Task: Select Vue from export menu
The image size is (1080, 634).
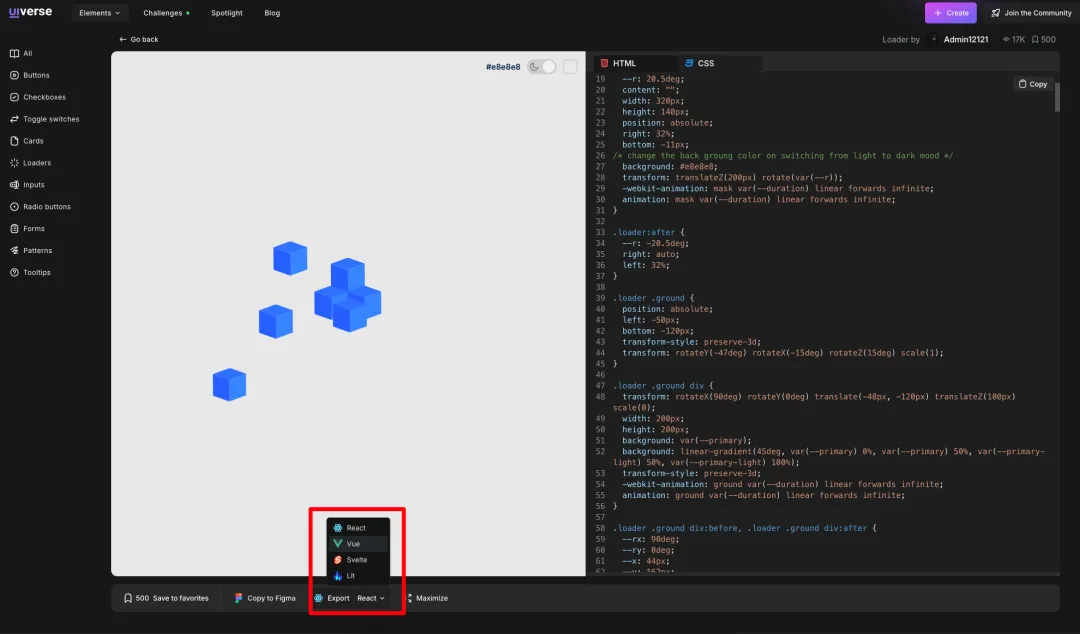Action: 354,544
